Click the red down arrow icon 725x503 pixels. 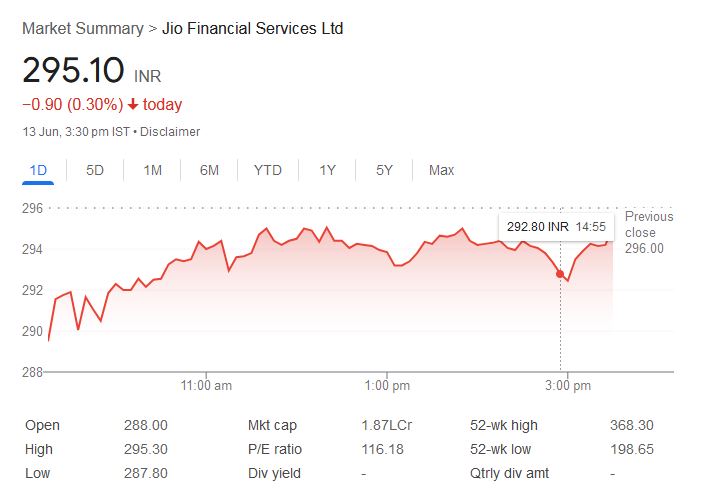click(133, 105)
